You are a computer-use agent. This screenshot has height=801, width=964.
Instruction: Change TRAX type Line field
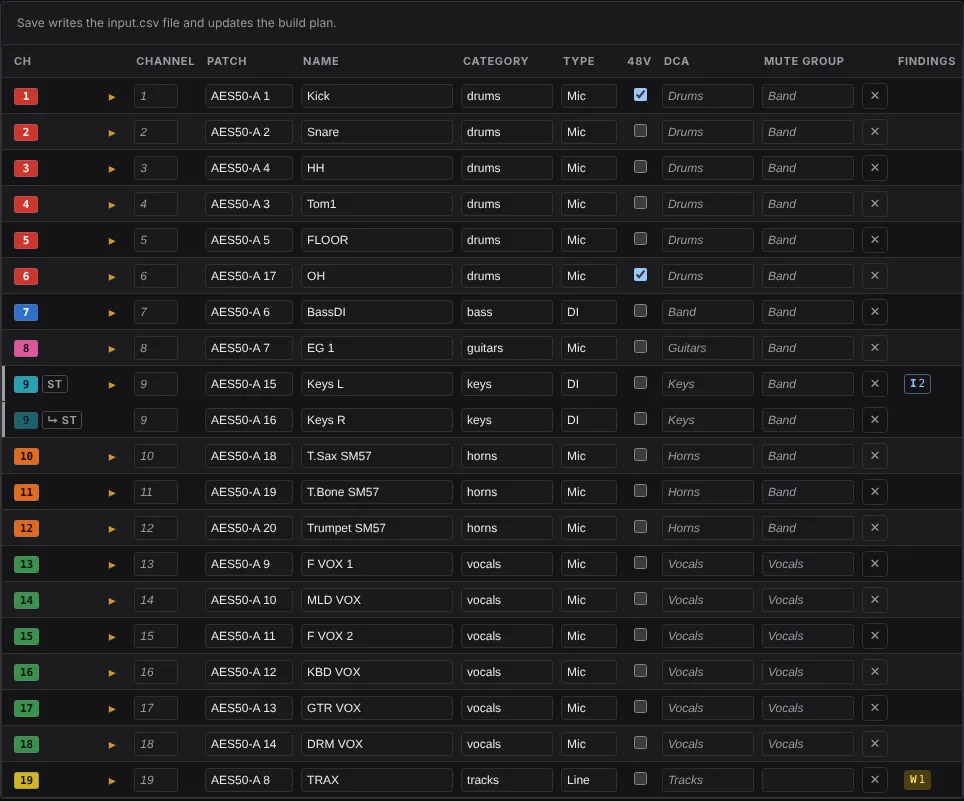[588, 779]
